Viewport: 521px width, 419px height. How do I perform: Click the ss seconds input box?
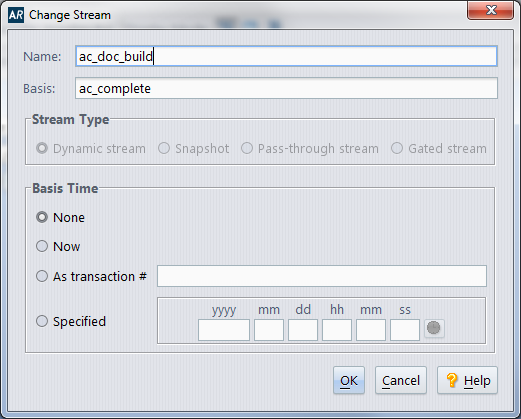pyautogui.click(x=405, y=330)
